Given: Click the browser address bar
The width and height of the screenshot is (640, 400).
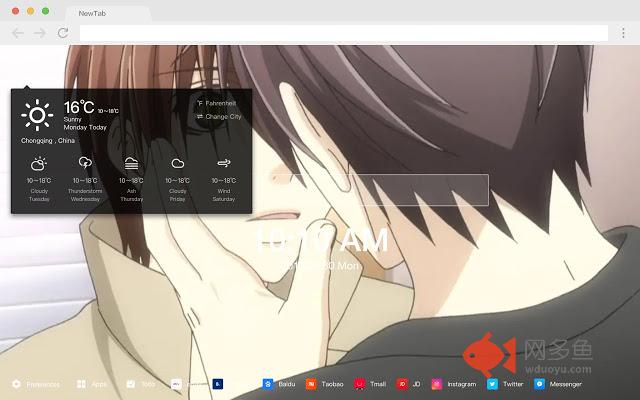Looking at the screenshot, I should click(344, 33).
